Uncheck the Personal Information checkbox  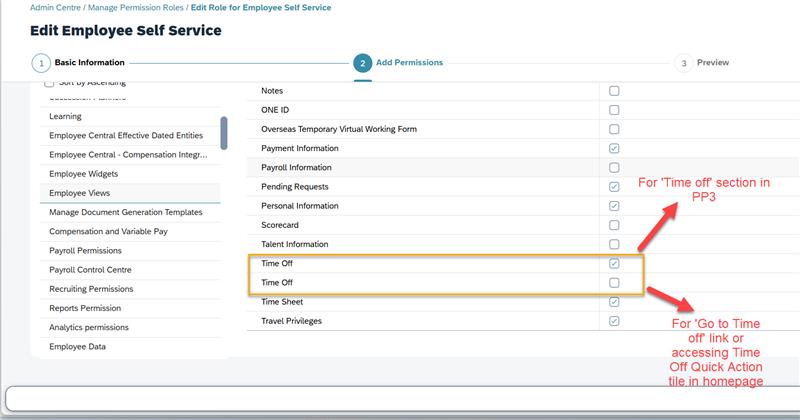(x=614, y=206)
